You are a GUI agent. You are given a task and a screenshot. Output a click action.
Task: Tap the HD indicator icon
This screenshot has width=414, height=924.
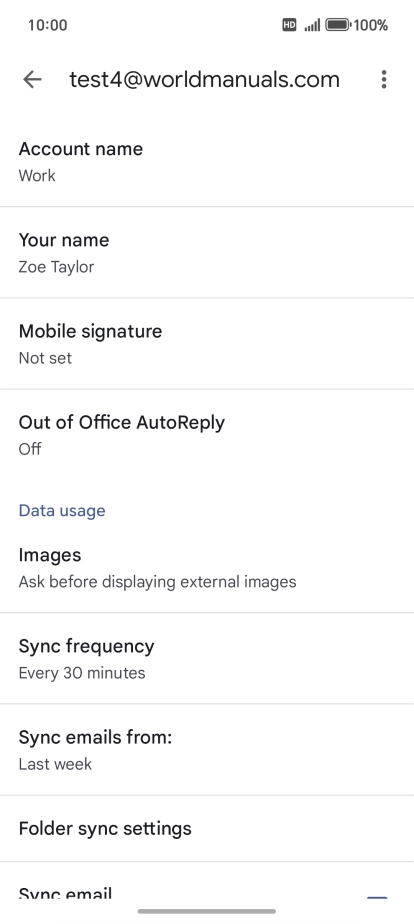[x=289, y=25]
